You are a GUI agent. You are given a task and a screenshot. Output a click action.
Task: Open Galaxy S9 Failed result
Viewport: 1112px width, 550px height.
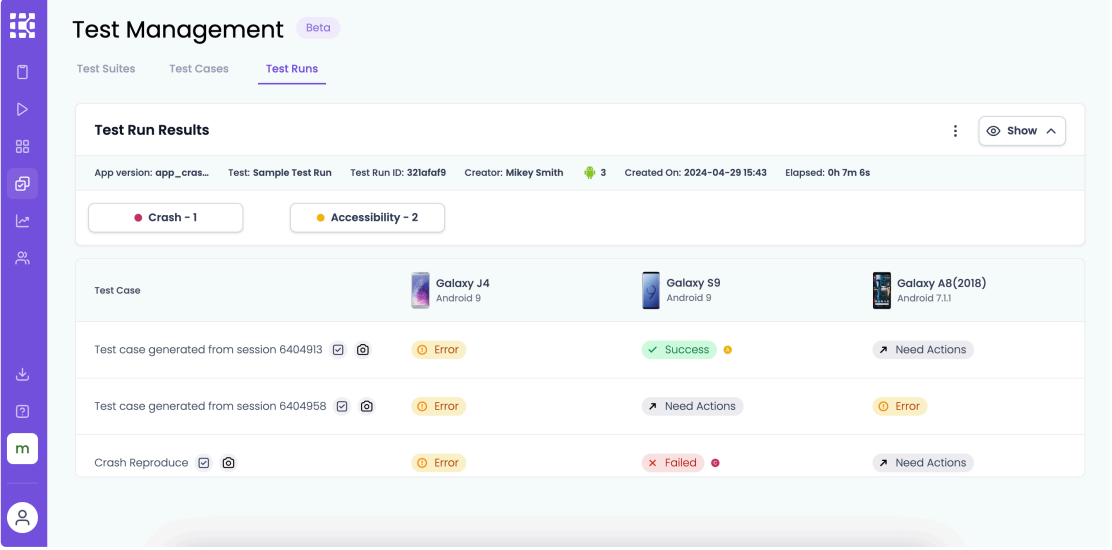[673, 463]
